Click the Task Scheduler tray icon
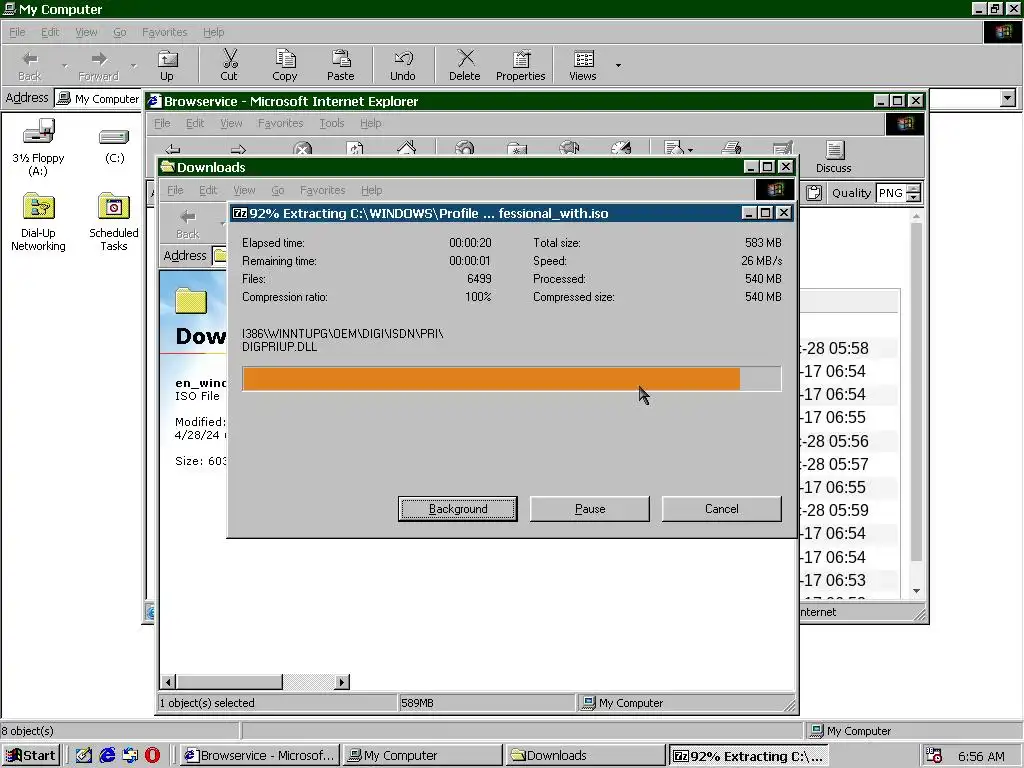Image resolution: width=1024 pixels, height=768 pixels. [934, 756]
